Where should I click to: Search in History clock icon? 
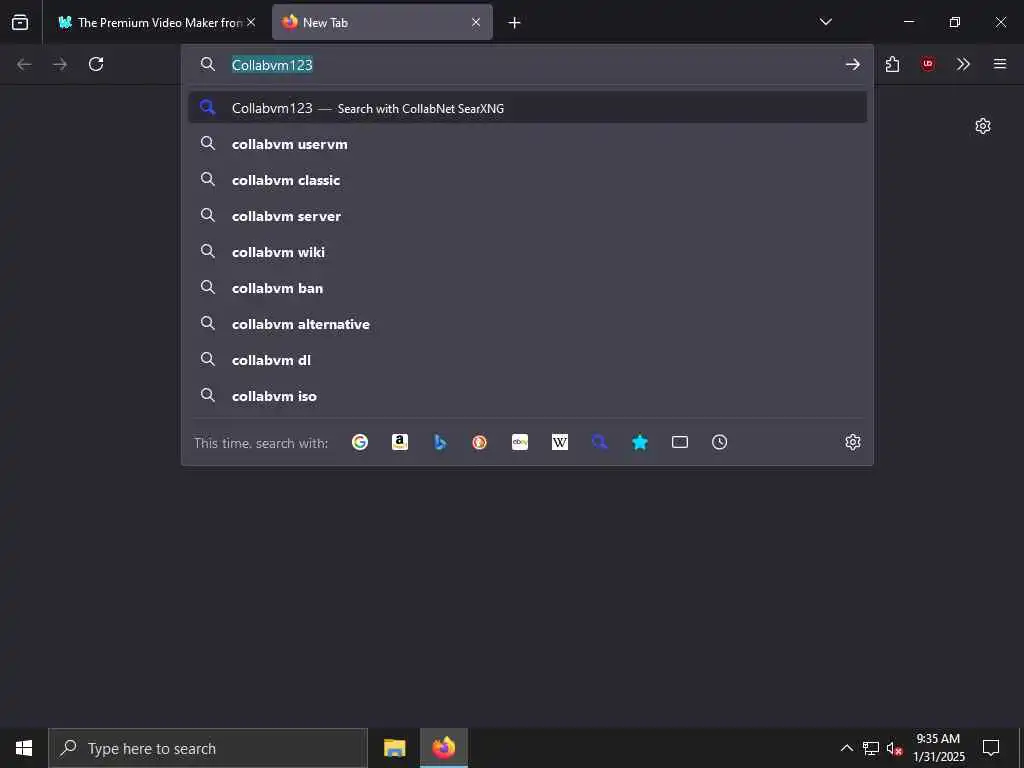coord(720,442)
